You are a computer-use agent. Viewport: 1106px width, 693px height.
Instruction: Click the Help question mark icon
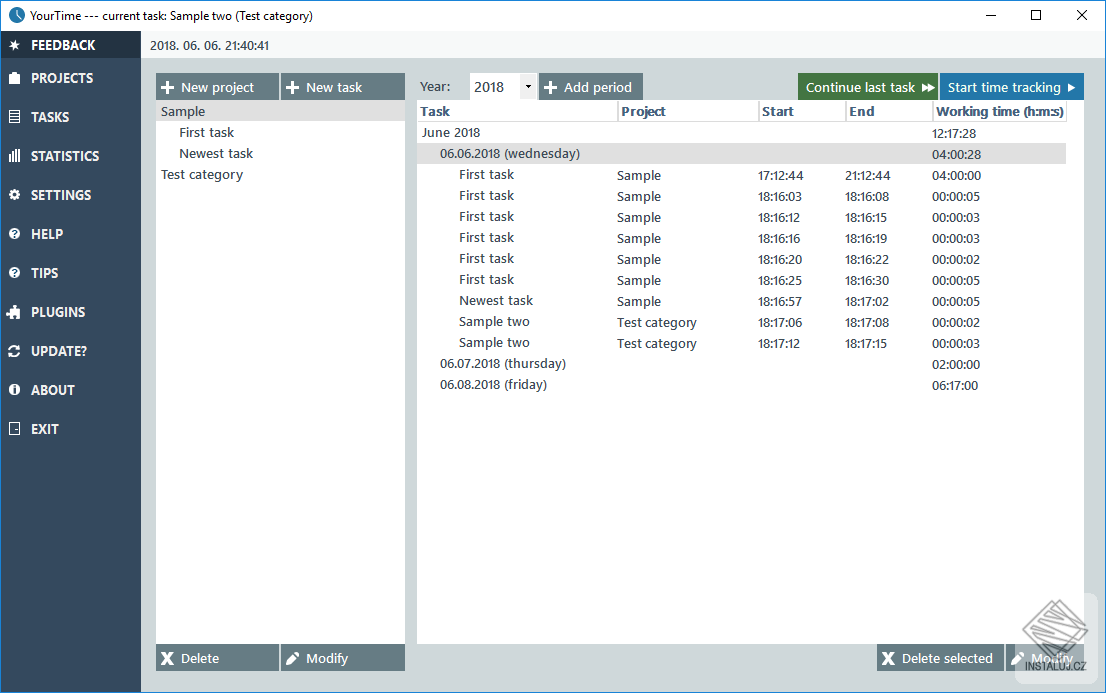click(x=14, y=234)
